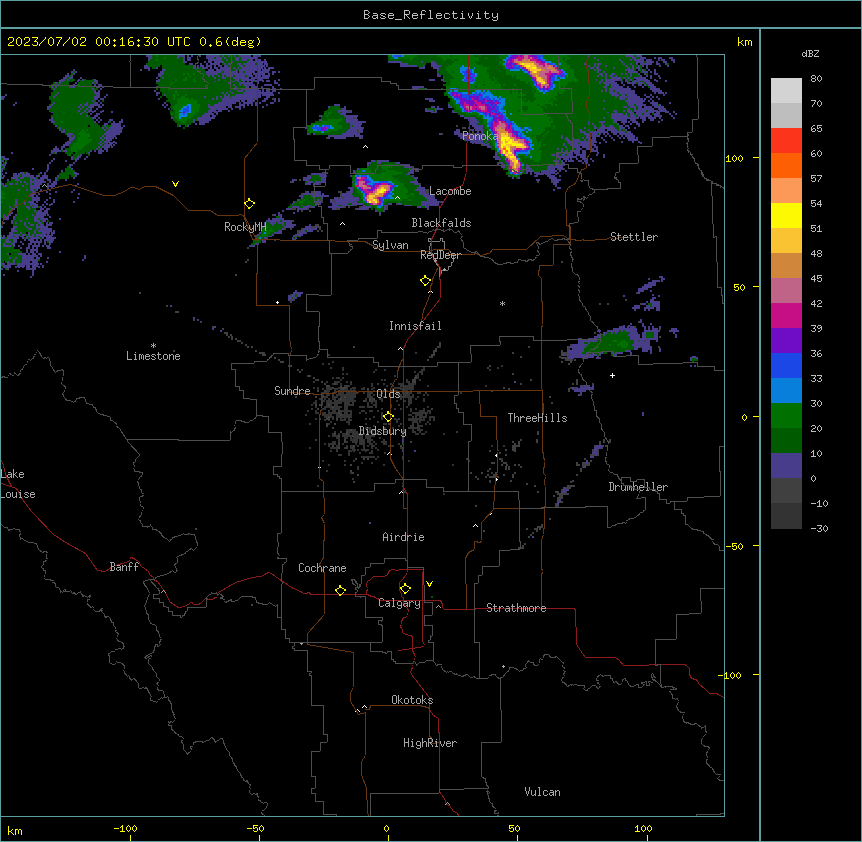Screen dimensions: 862x842
Task: Click the RedDeer city label
Action: click(x=440, y=255)
